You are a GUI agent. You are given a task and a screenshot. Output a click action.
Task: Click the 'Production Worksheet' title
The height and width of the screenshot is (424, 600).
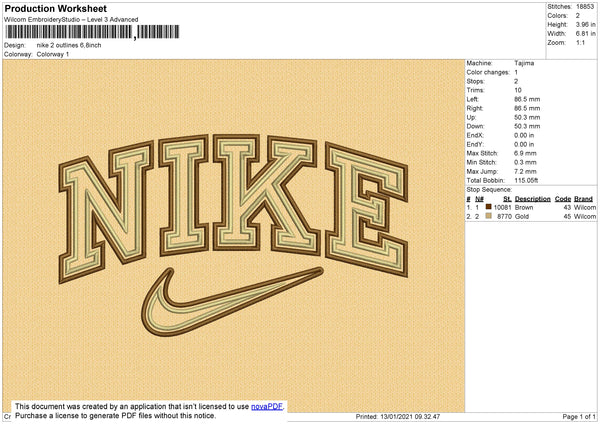click(x=55, y=8)
